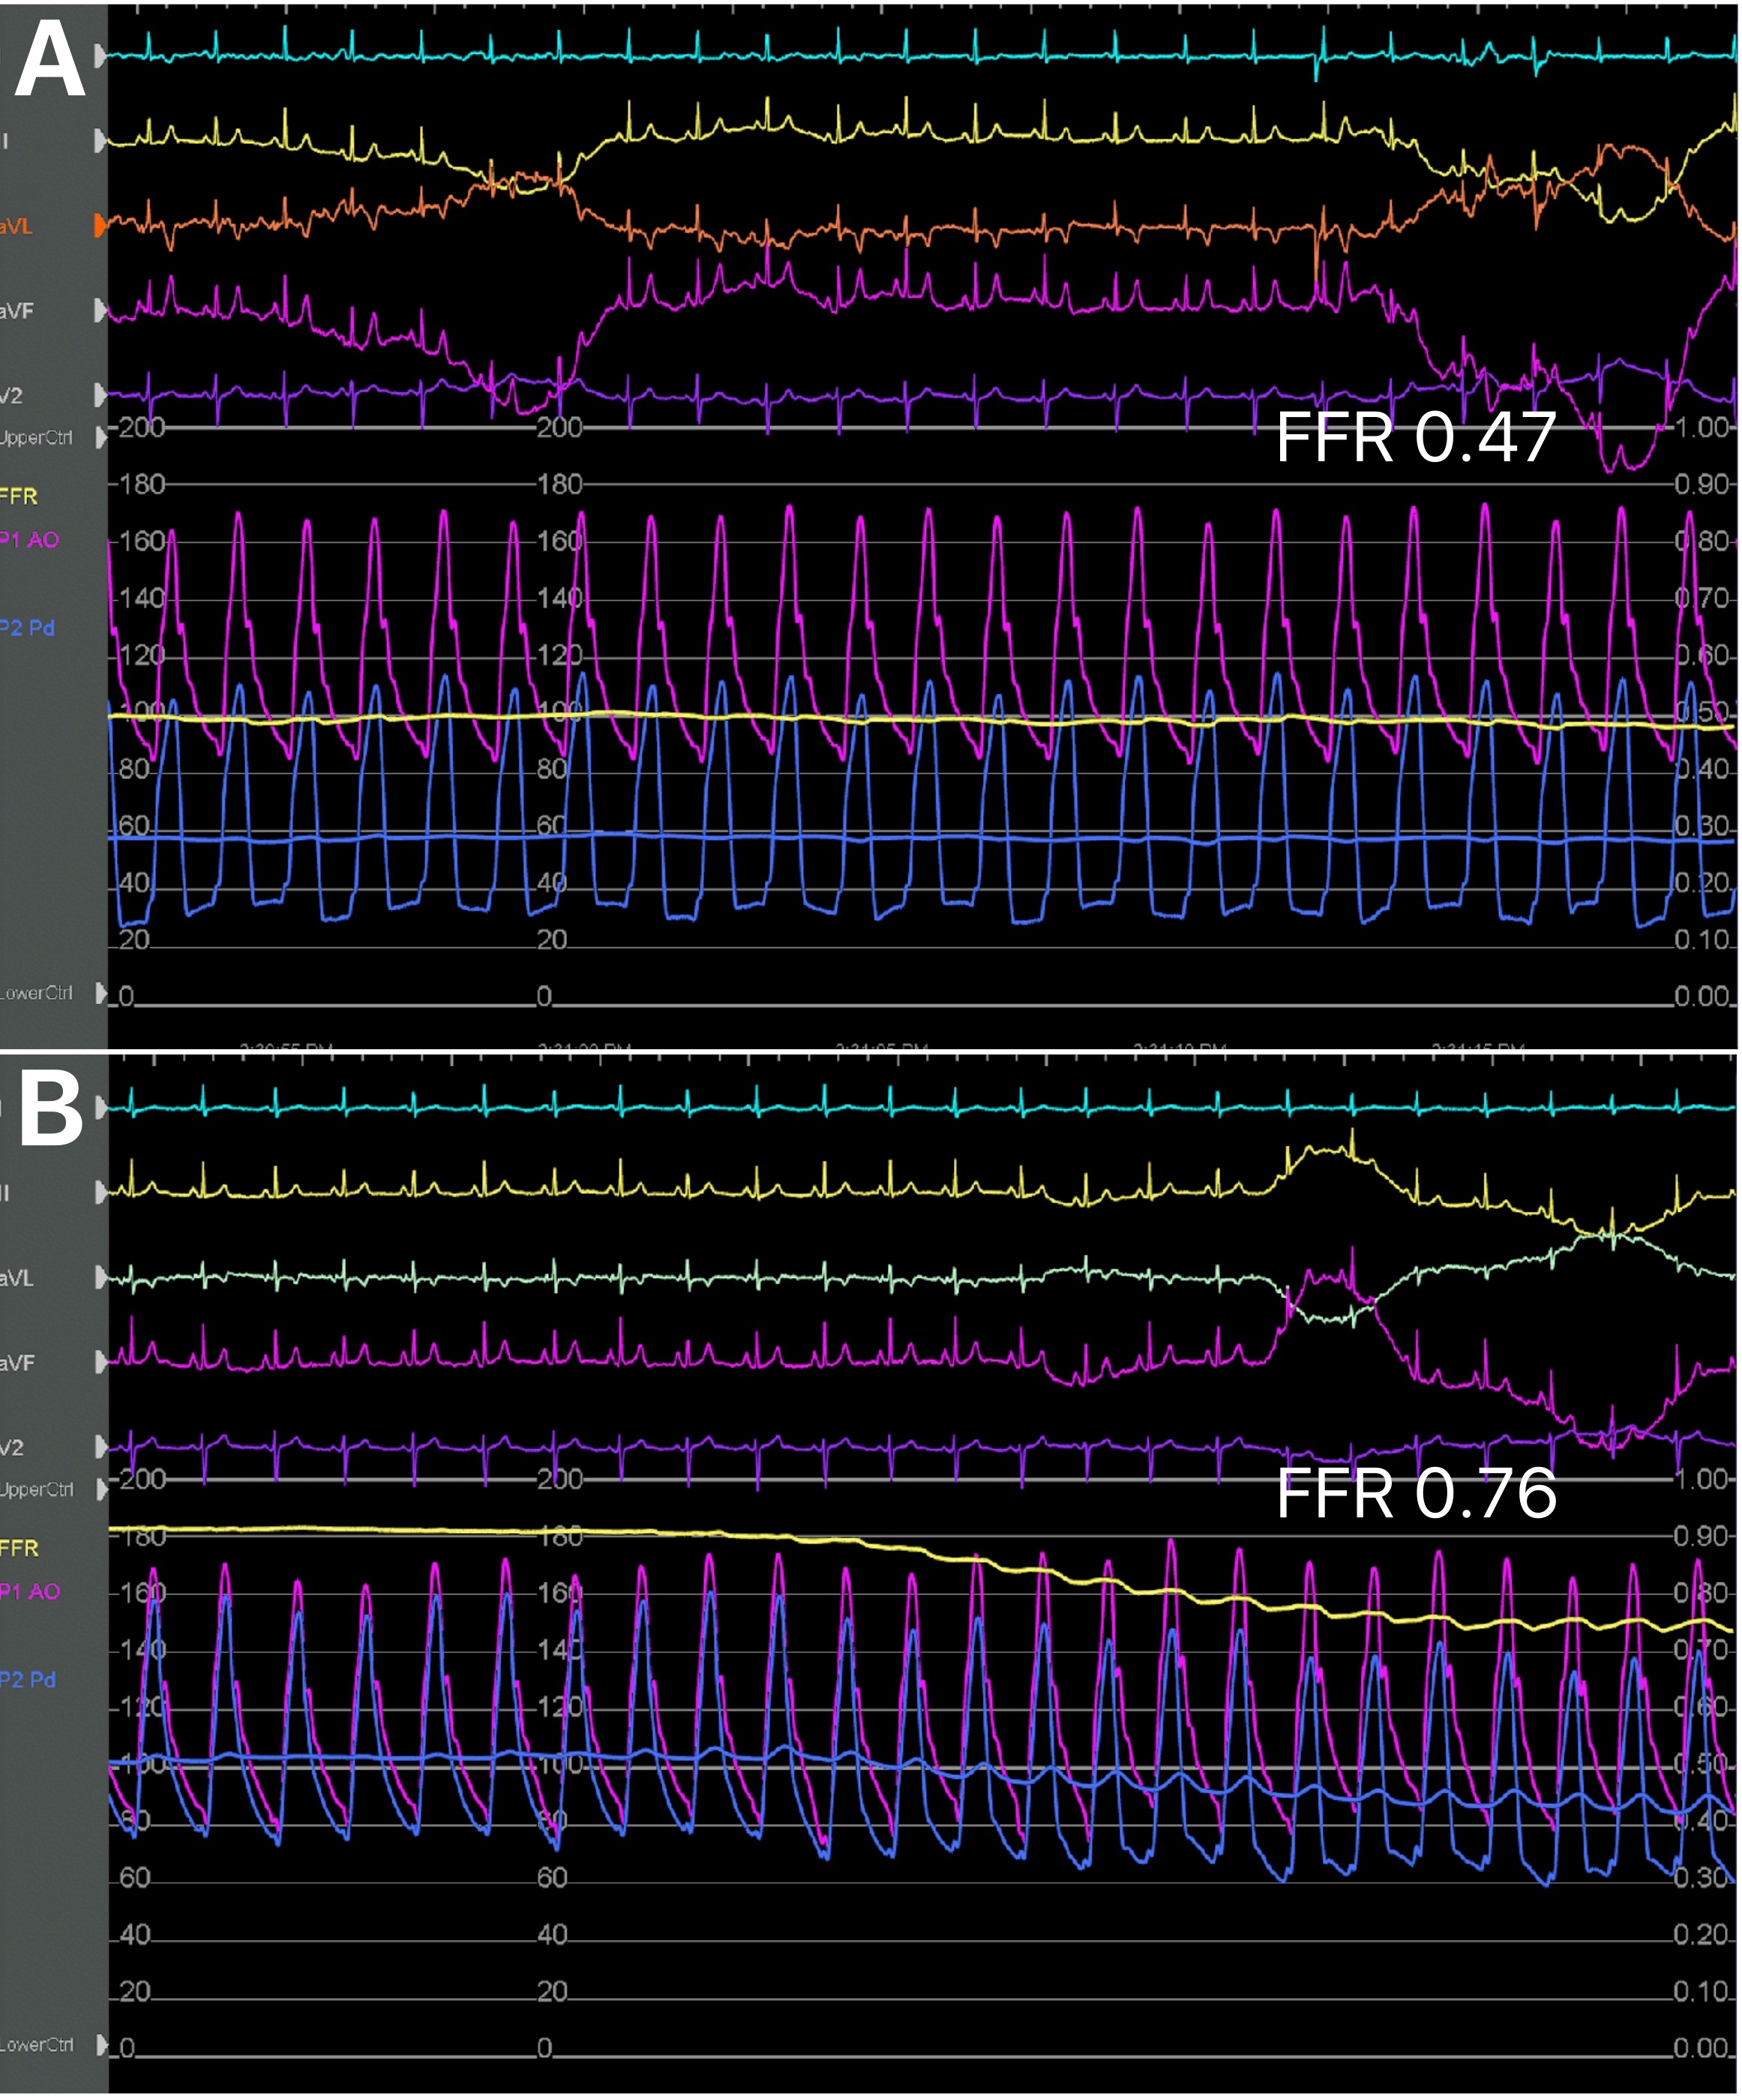Click the orange aVL channel marker in panel A

click(100, 226)
